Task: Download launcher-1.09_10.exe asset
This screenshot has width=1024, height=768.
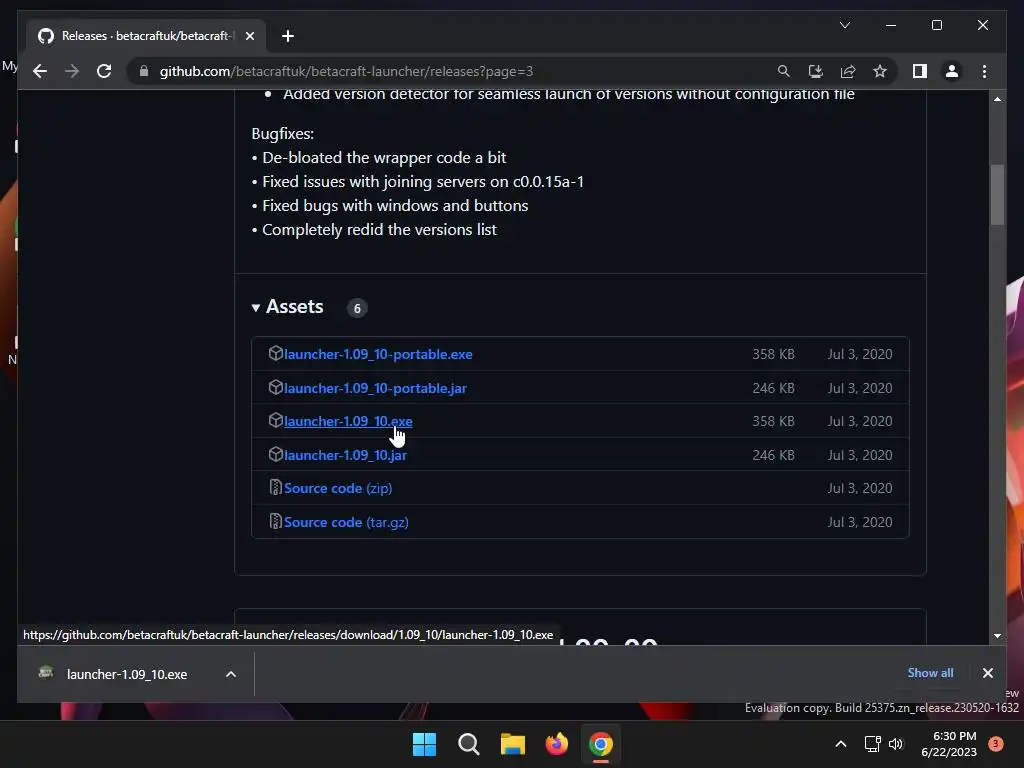Action: click(x=348, y=421)
